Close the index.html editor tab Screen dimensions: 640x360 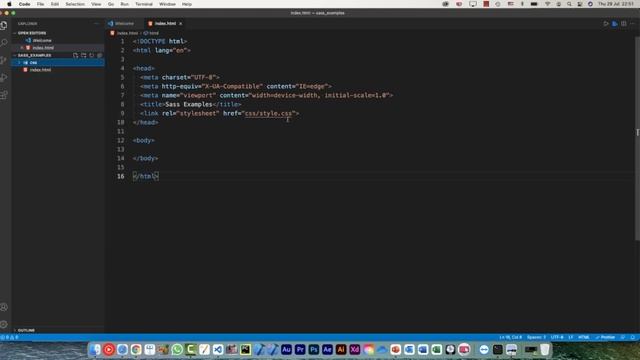180,24
